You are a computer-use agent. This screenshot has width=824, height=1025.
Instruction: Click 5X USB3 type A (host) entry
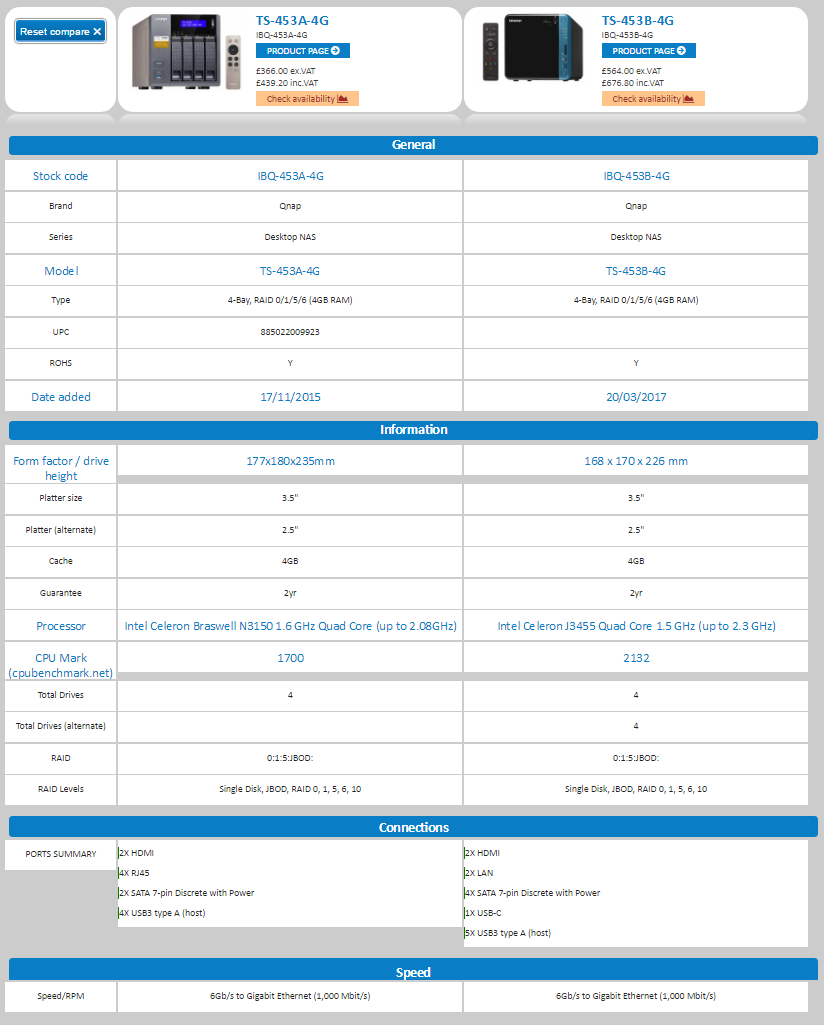coord(508,933)
